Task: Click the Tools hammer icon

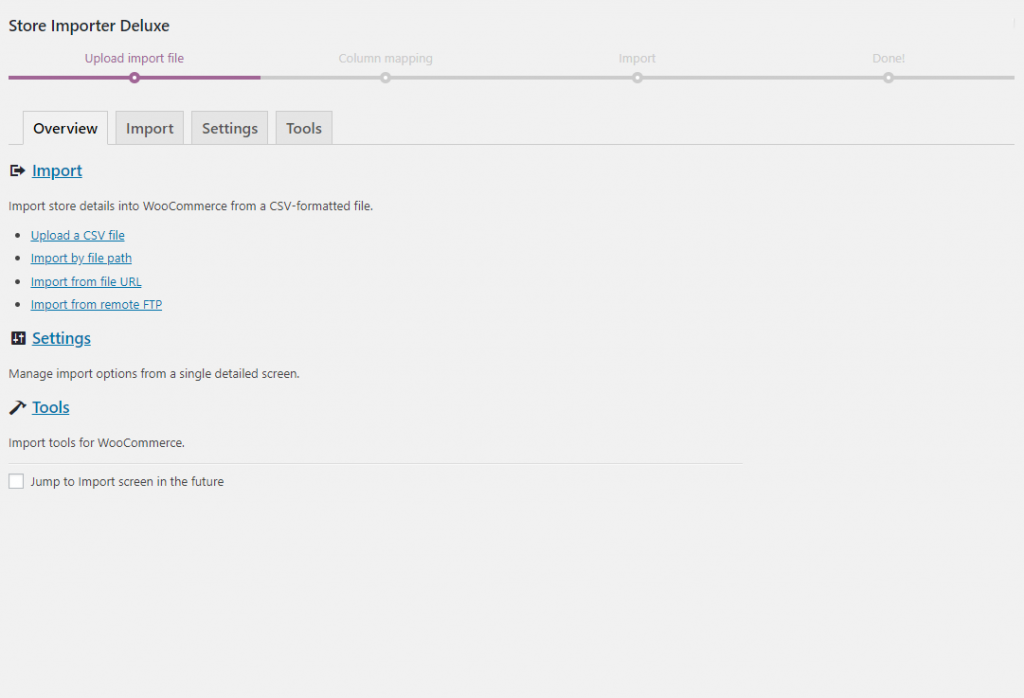Action: pyautogui.click(x=18, y=407)
